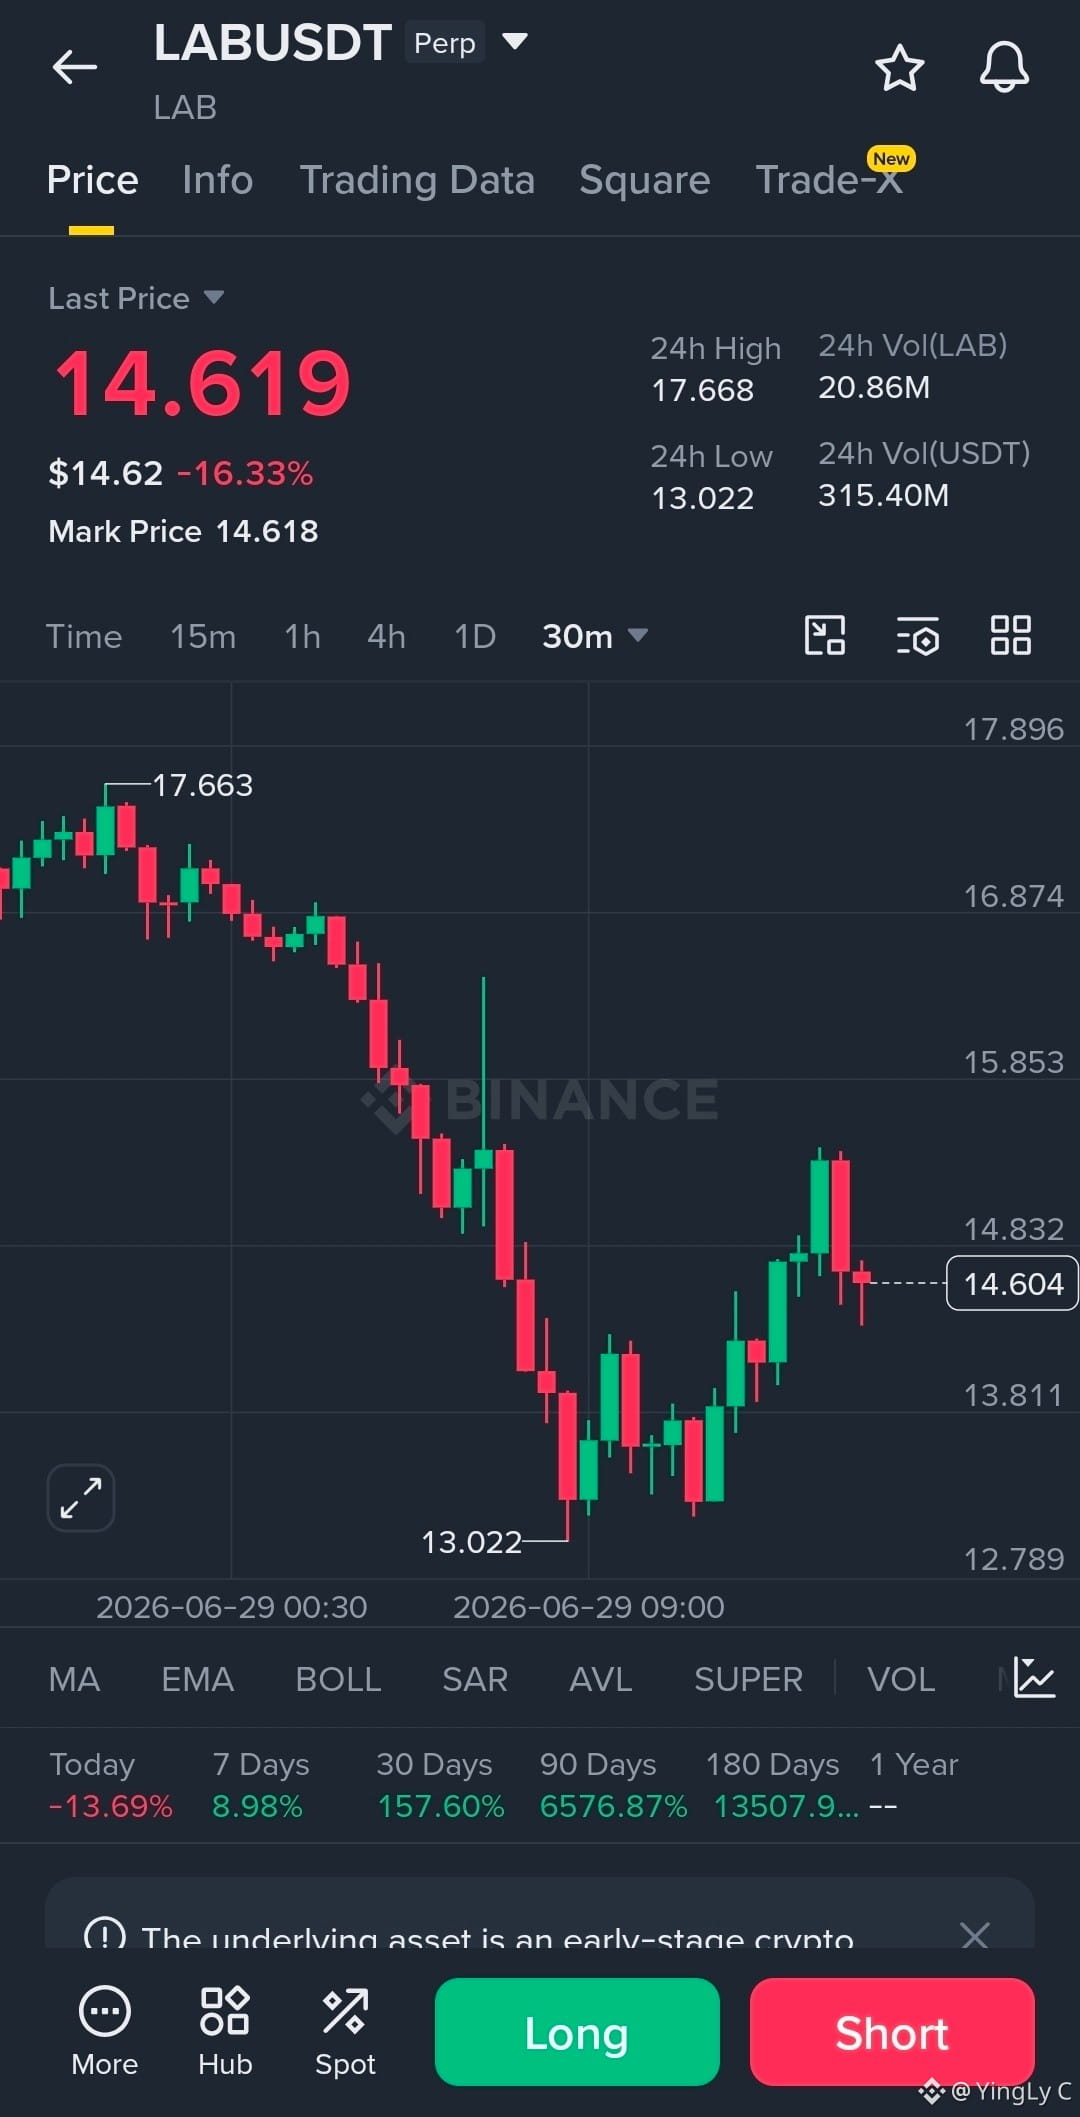Viewport: 1080px width, 2117px height.
Task: Open the Square tab
Action: (x=644, y=180)
